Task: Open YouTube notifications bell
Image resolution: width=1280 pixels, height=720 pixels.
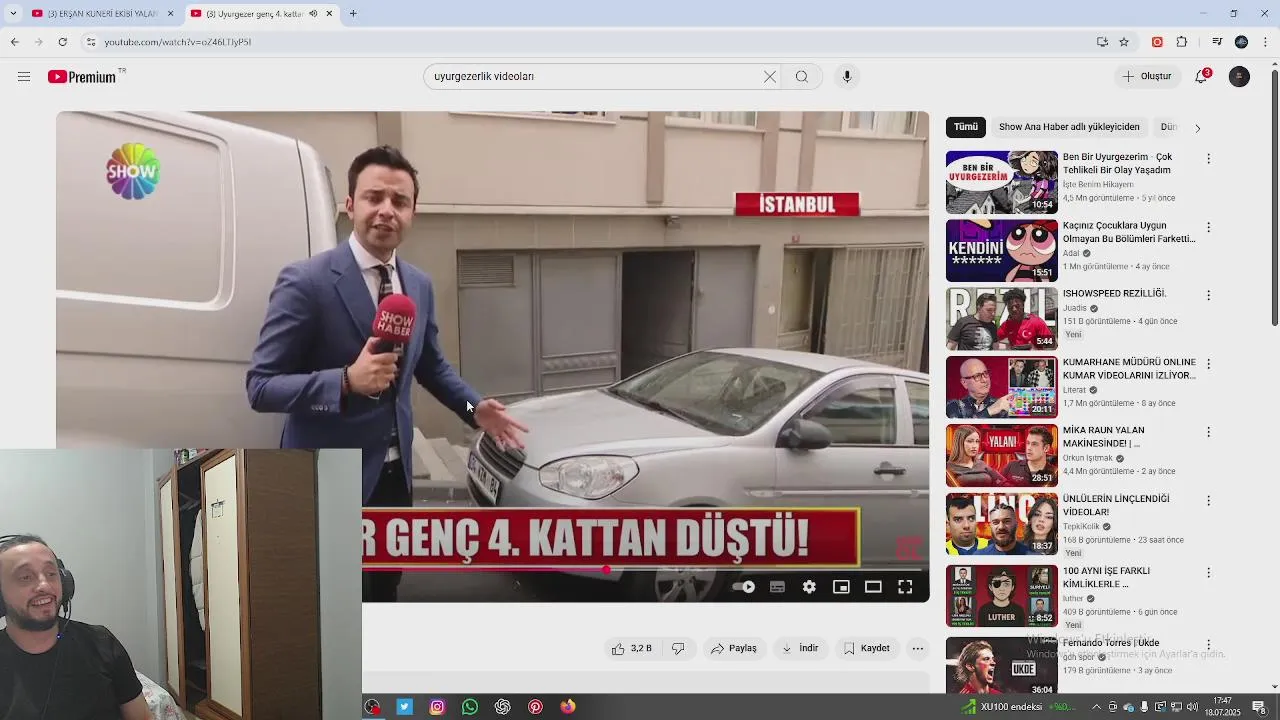Action: 1202,77
